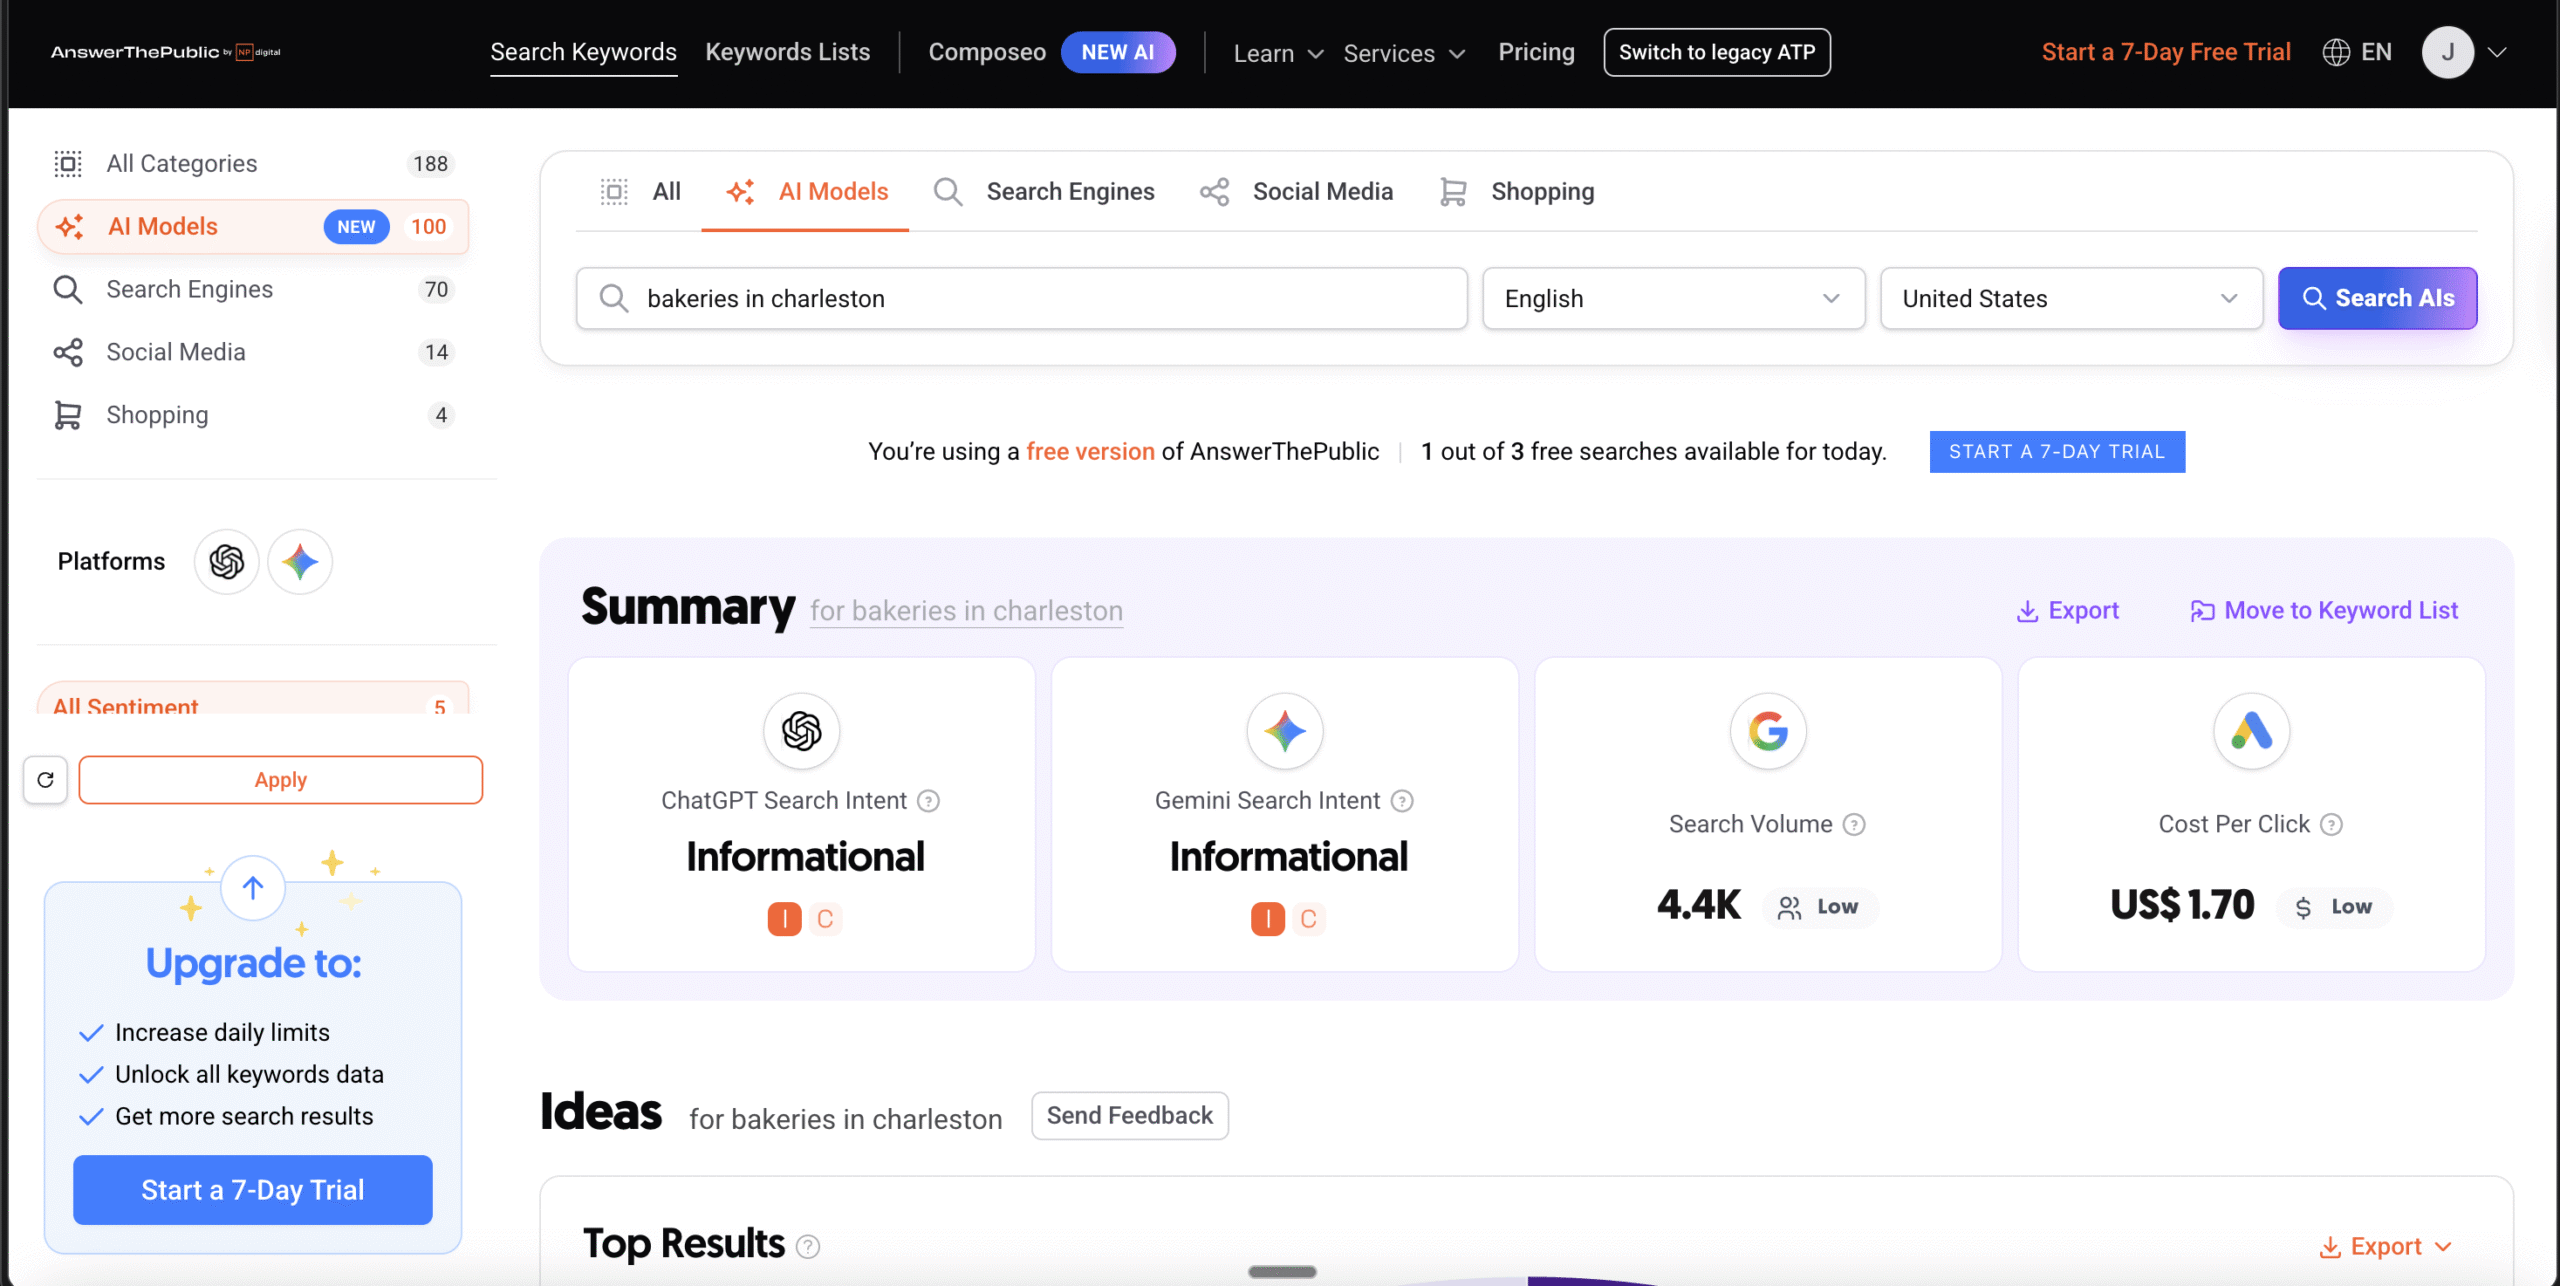2560x1286 pixels.
Task: Click the keyword search input field
Action: (x=1021, y=299)
